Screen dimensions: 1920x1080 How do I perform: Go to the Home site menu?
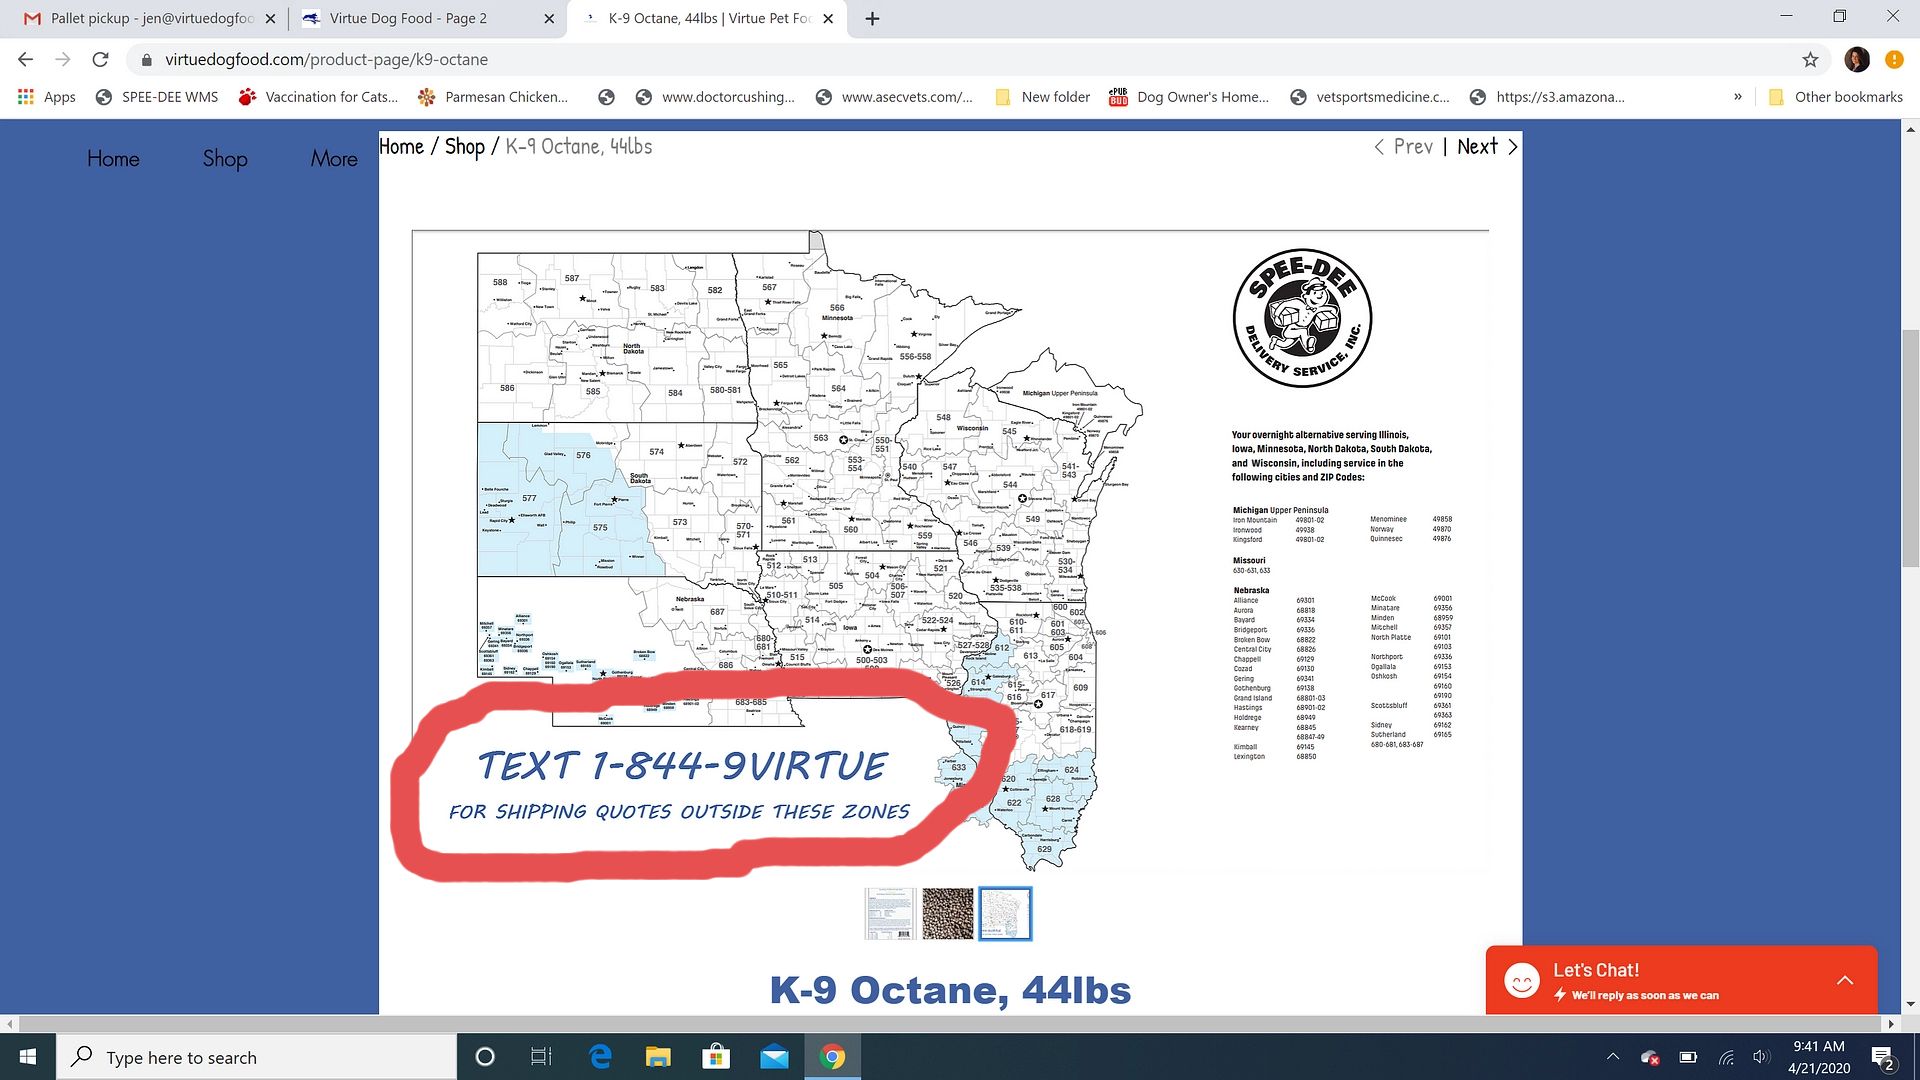tap(113, 159)
